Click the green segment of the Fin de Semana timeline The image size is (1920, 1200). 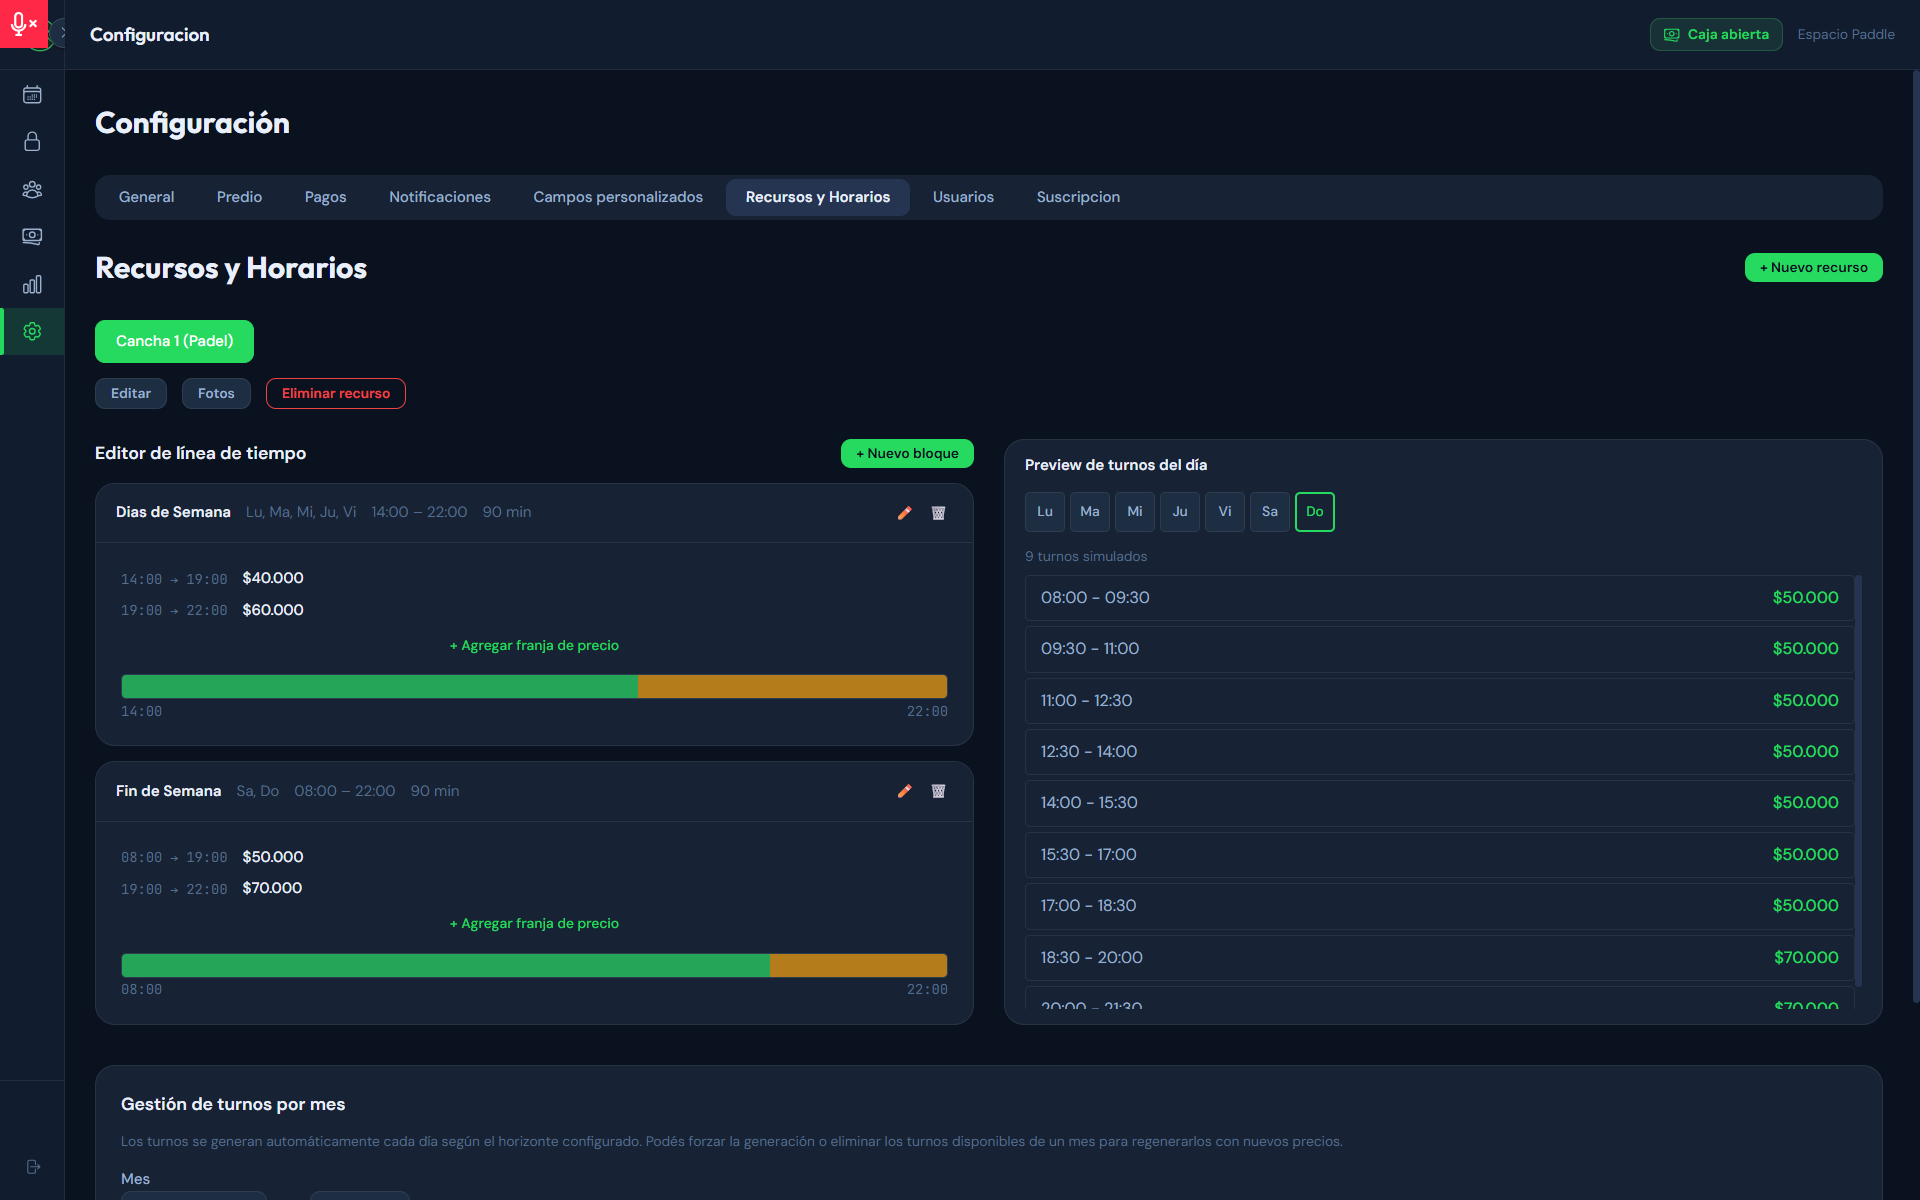tap(445, 965)
